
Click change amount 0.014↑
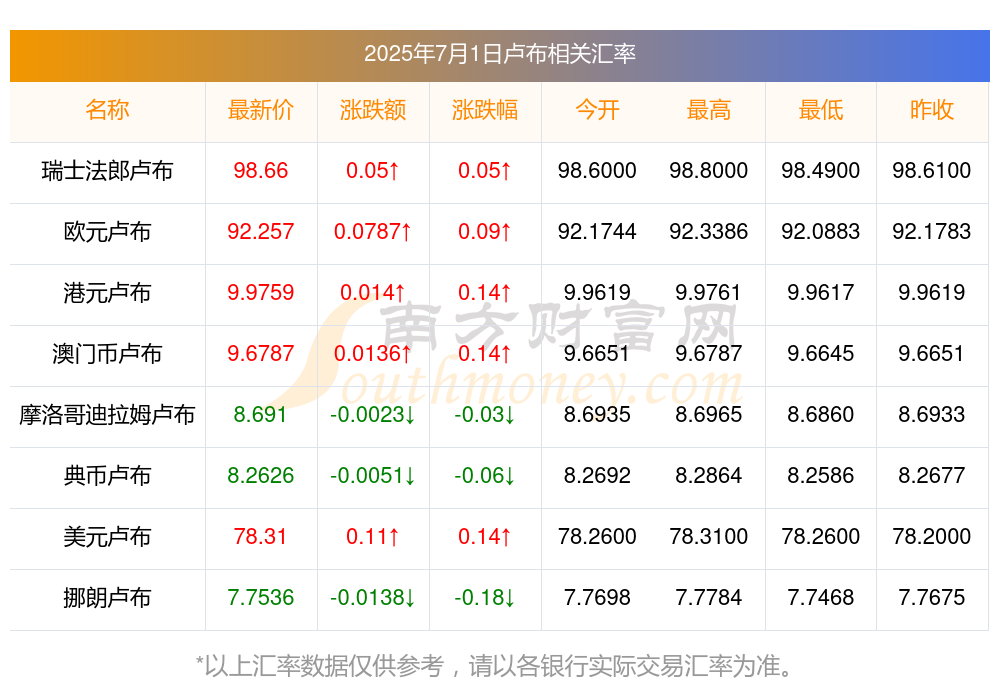tap(372, 292)
